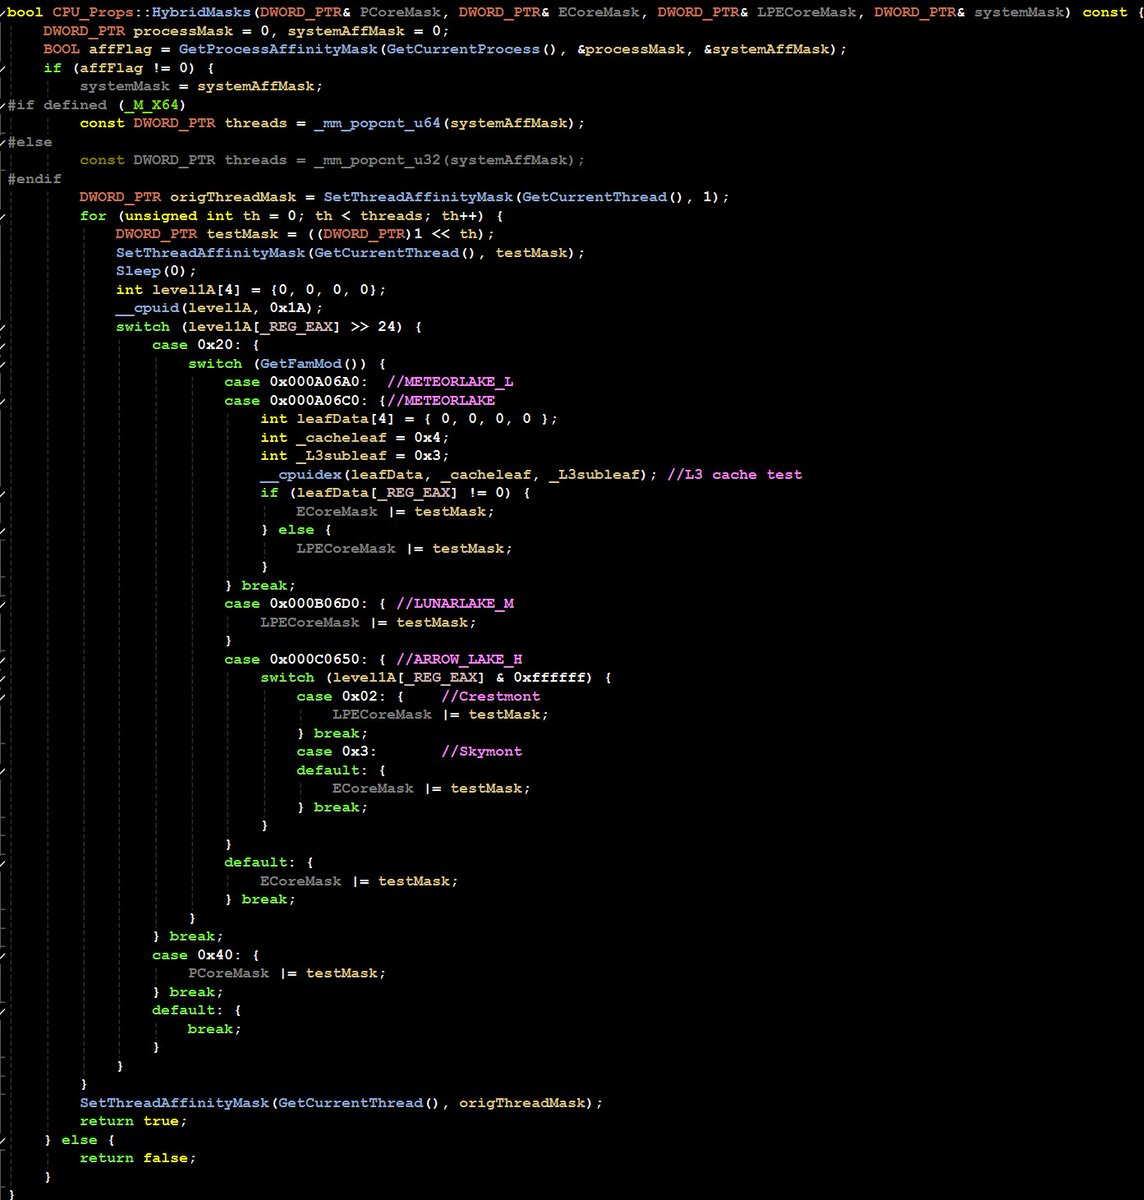The image size is (1144, 1200).
Task: Click '_cacheleaf = 0x4;' assignment
Action: tap(373, 438)
